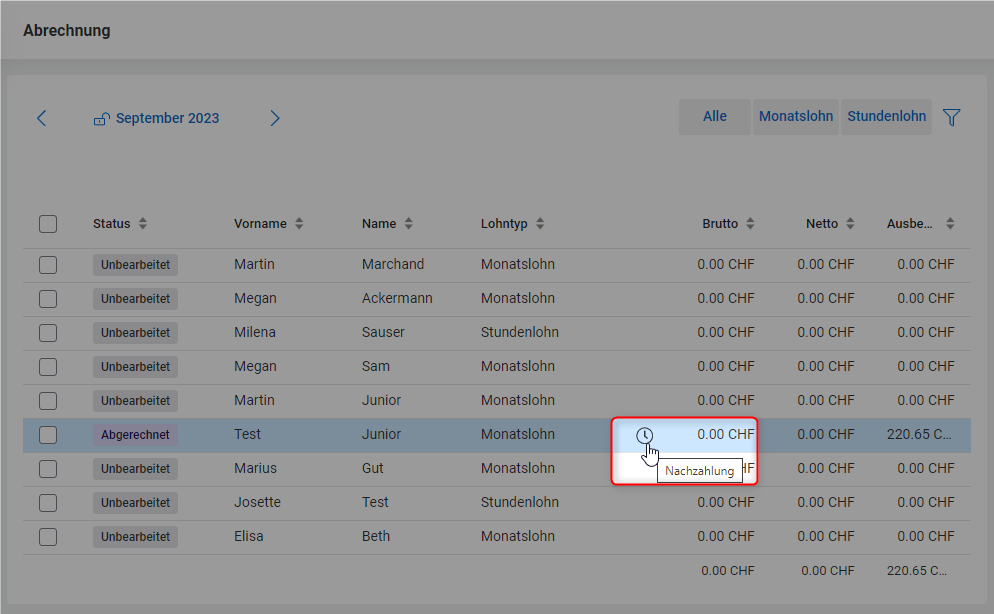994x614 pixels.
Task: Switch to the Stundenlohn filter tab
Action: pyautogui.click(x=886, y=117)
